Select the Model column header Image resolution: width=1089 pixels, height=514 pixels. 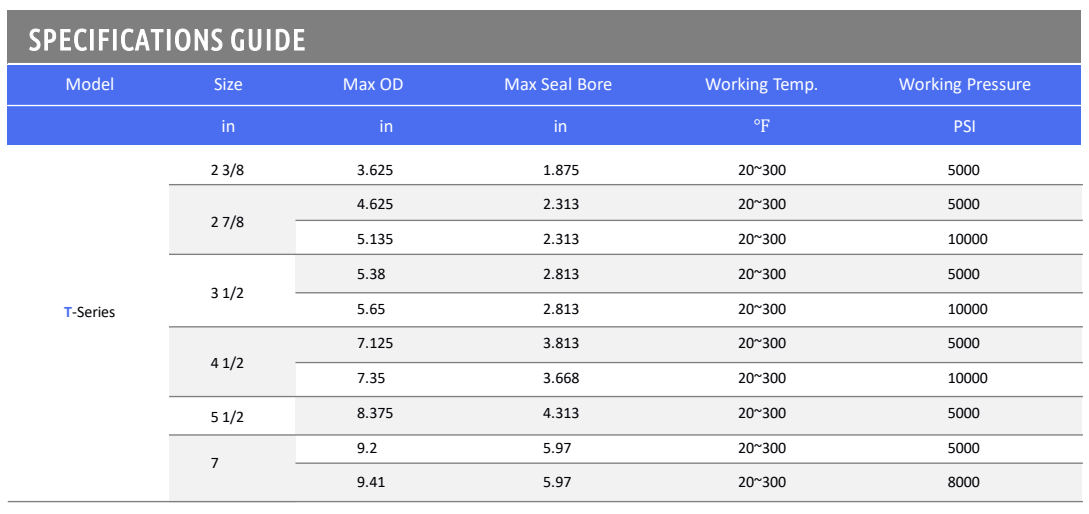point(90,85)
